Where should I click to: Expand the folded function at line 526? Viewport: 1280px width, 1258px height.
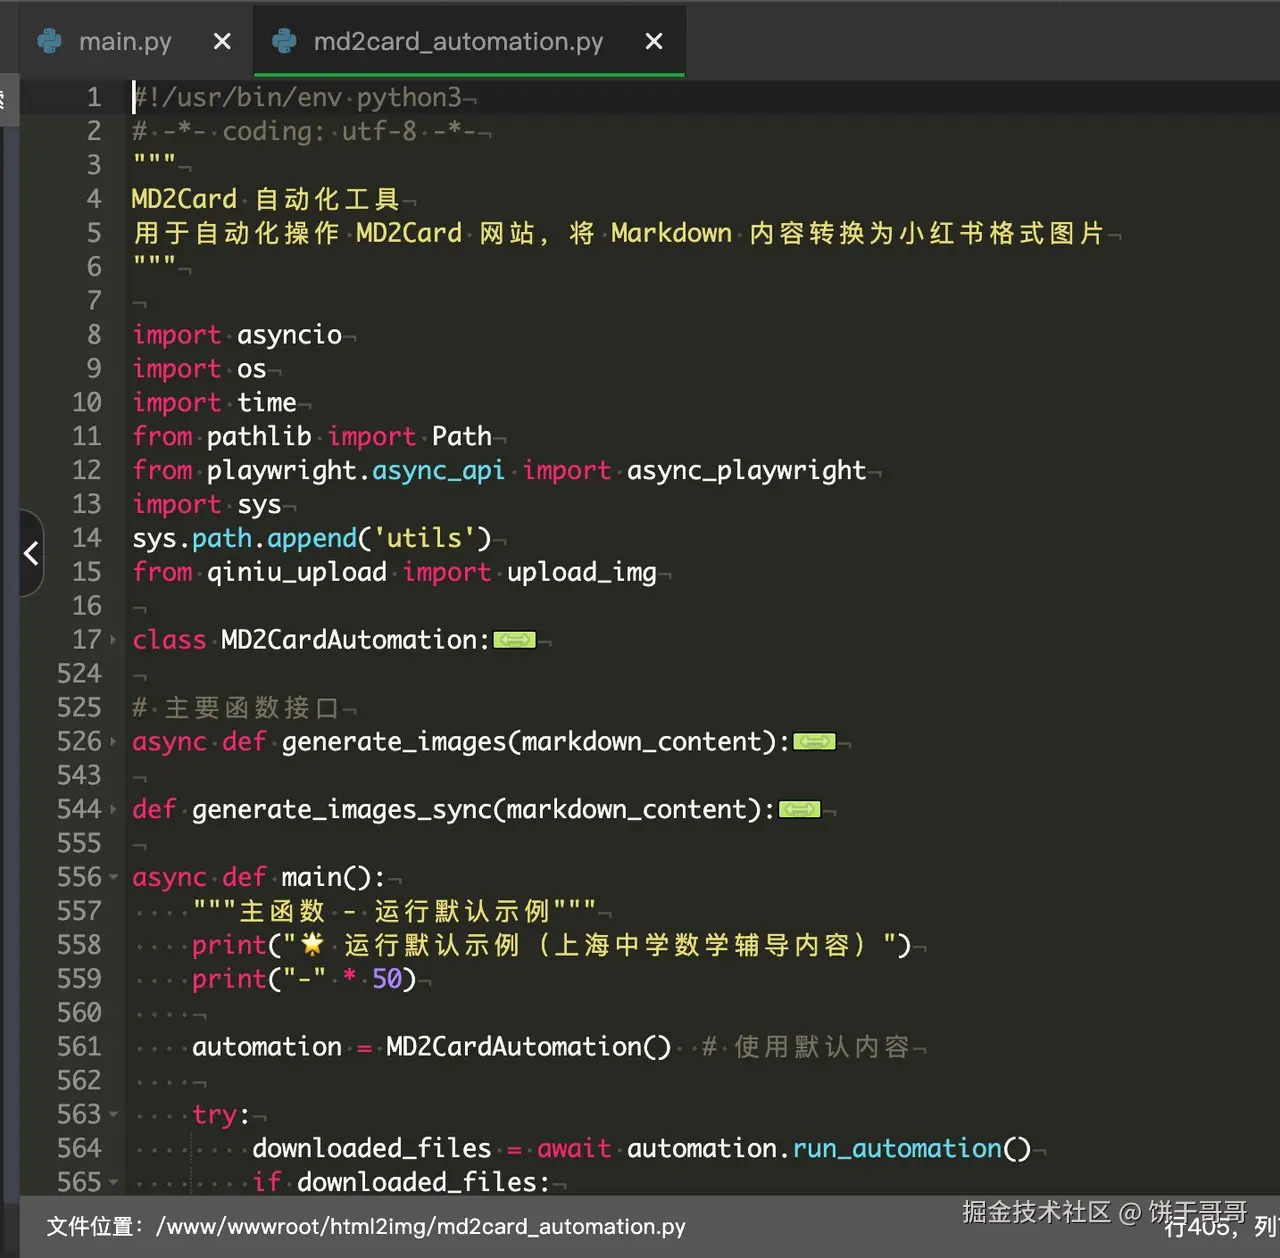pyautogui.click(x=113, y=742)
